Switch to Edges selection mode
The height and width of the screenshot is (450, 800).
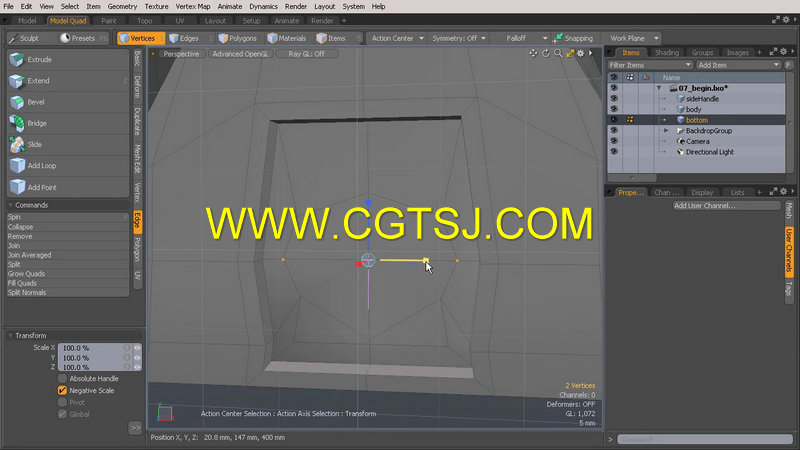pyautogui.click(x=188, y=38)
